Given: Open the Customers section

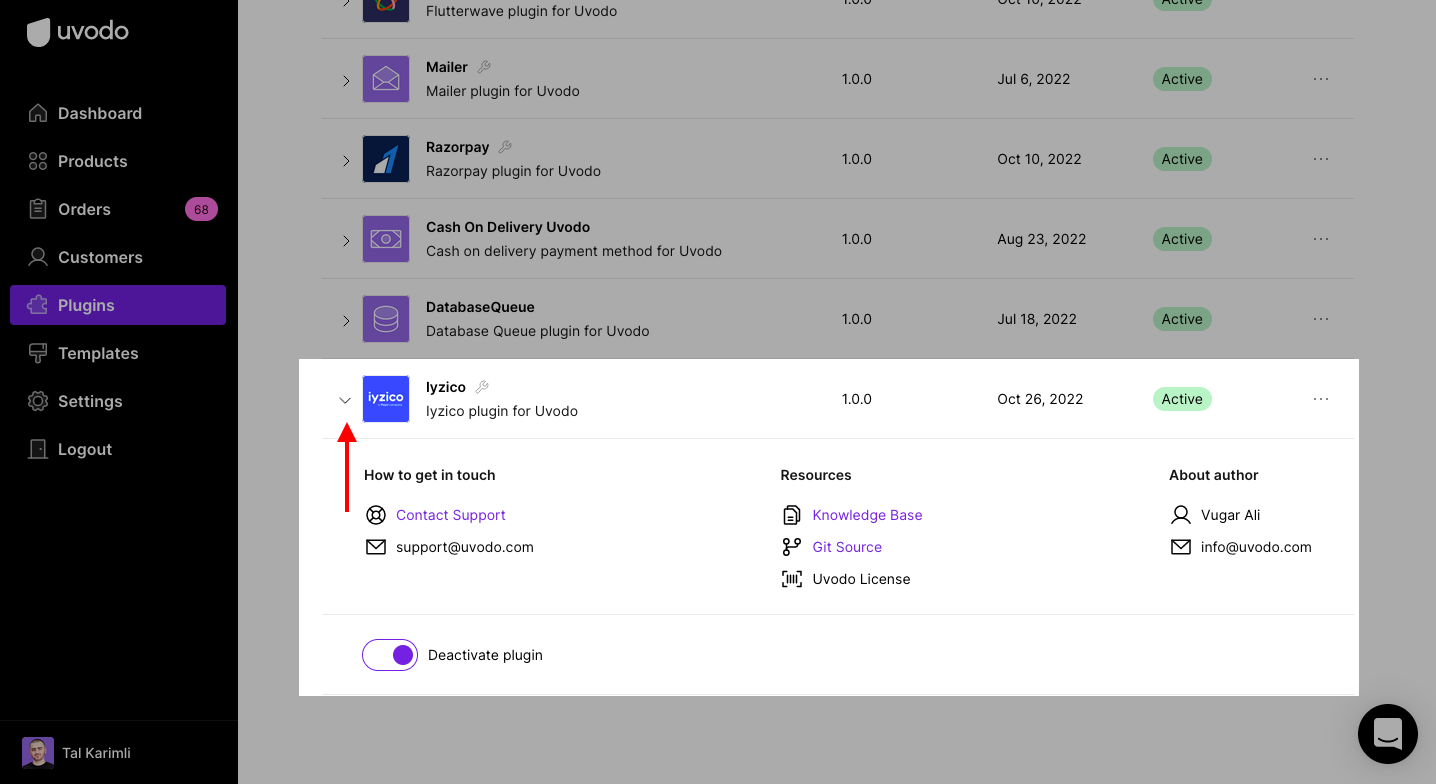Looking at the screenshot, I should click(x=118, y=257).
